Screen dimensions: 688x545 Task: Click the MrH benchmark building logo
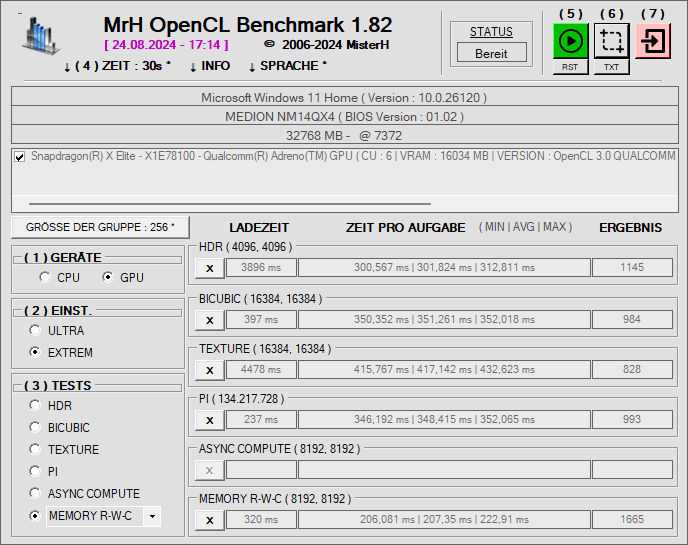pos(40,36)
